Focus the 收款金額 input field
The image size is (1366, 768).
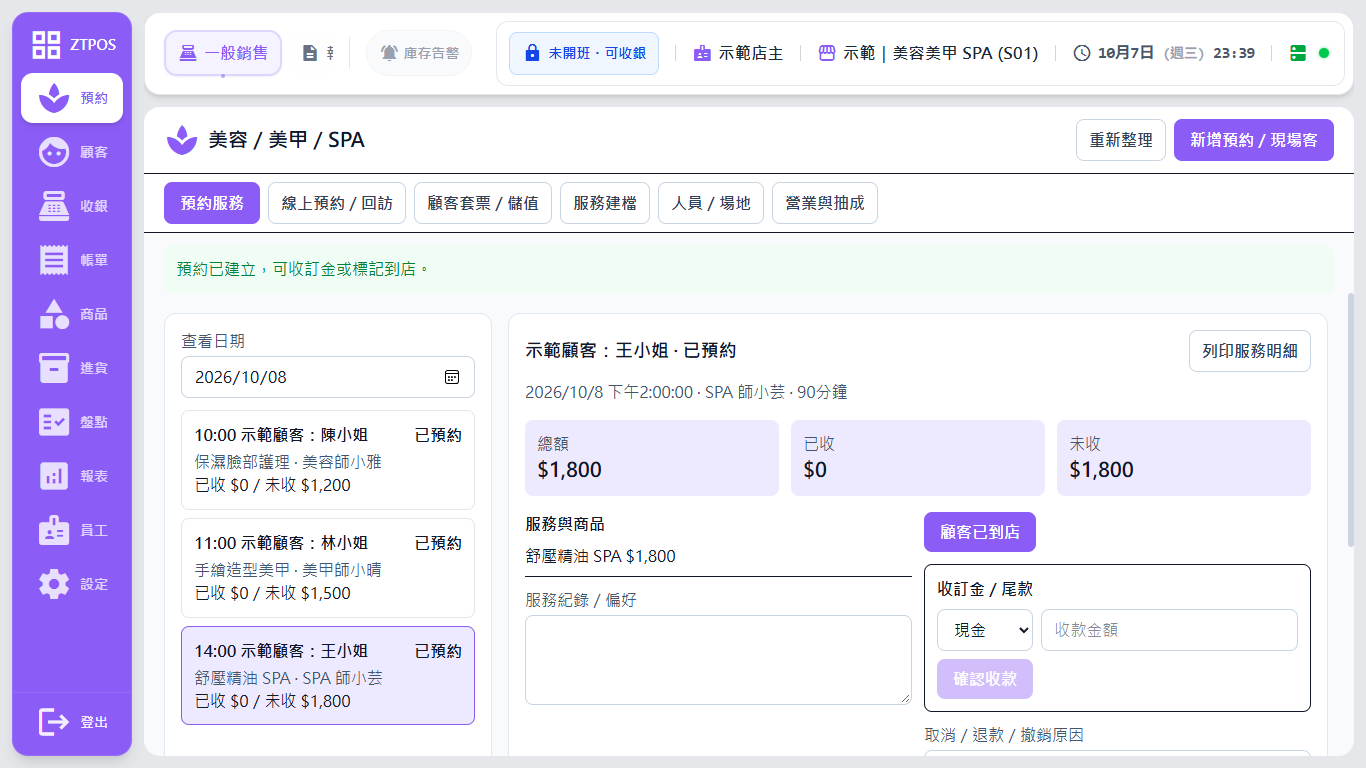(1169, 630)
